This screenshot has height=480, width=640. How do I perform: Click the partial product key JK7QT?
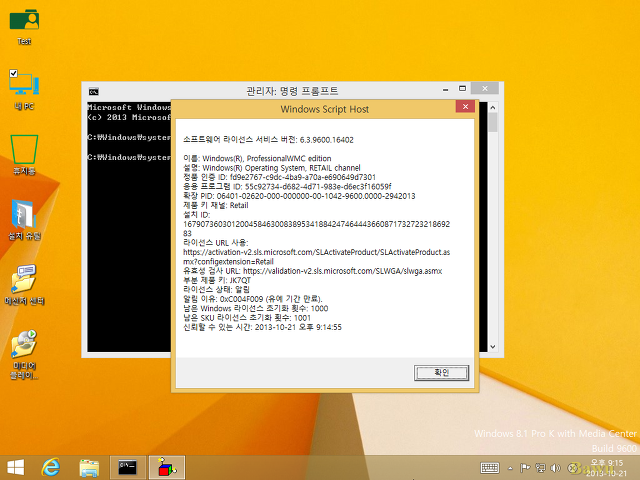[x=240, y=280]
